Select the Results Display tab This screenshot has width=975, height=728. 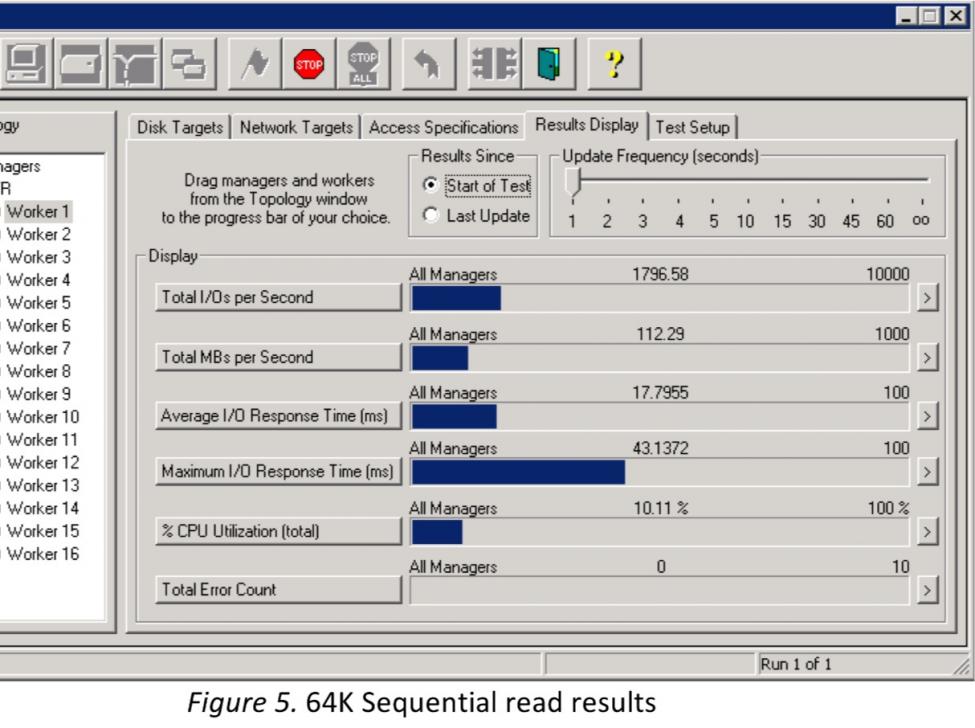pos(587,125)
